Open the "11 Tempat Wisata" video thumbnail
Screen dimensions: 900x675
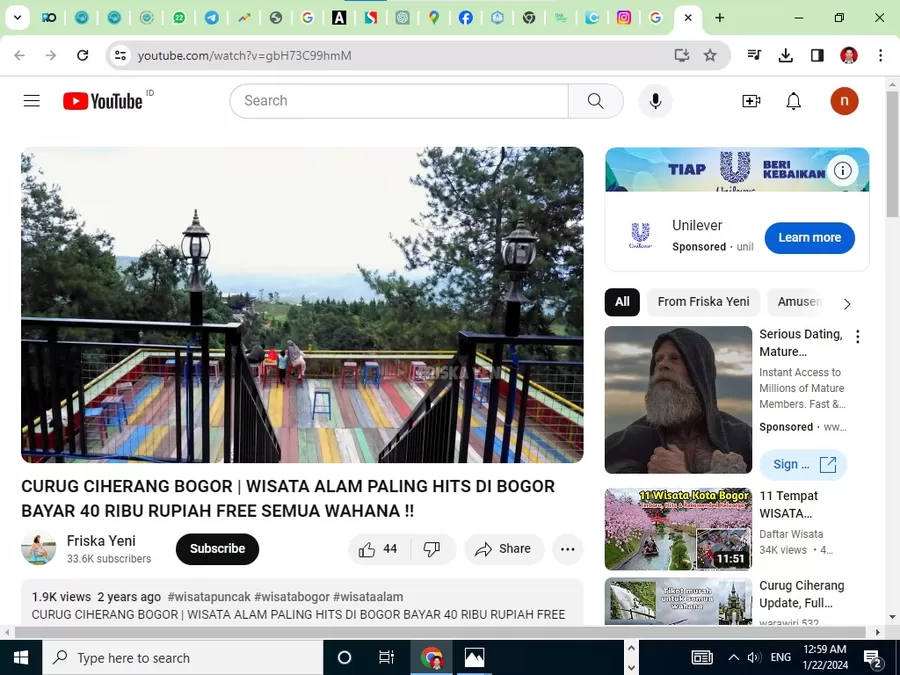coord(678,529)
